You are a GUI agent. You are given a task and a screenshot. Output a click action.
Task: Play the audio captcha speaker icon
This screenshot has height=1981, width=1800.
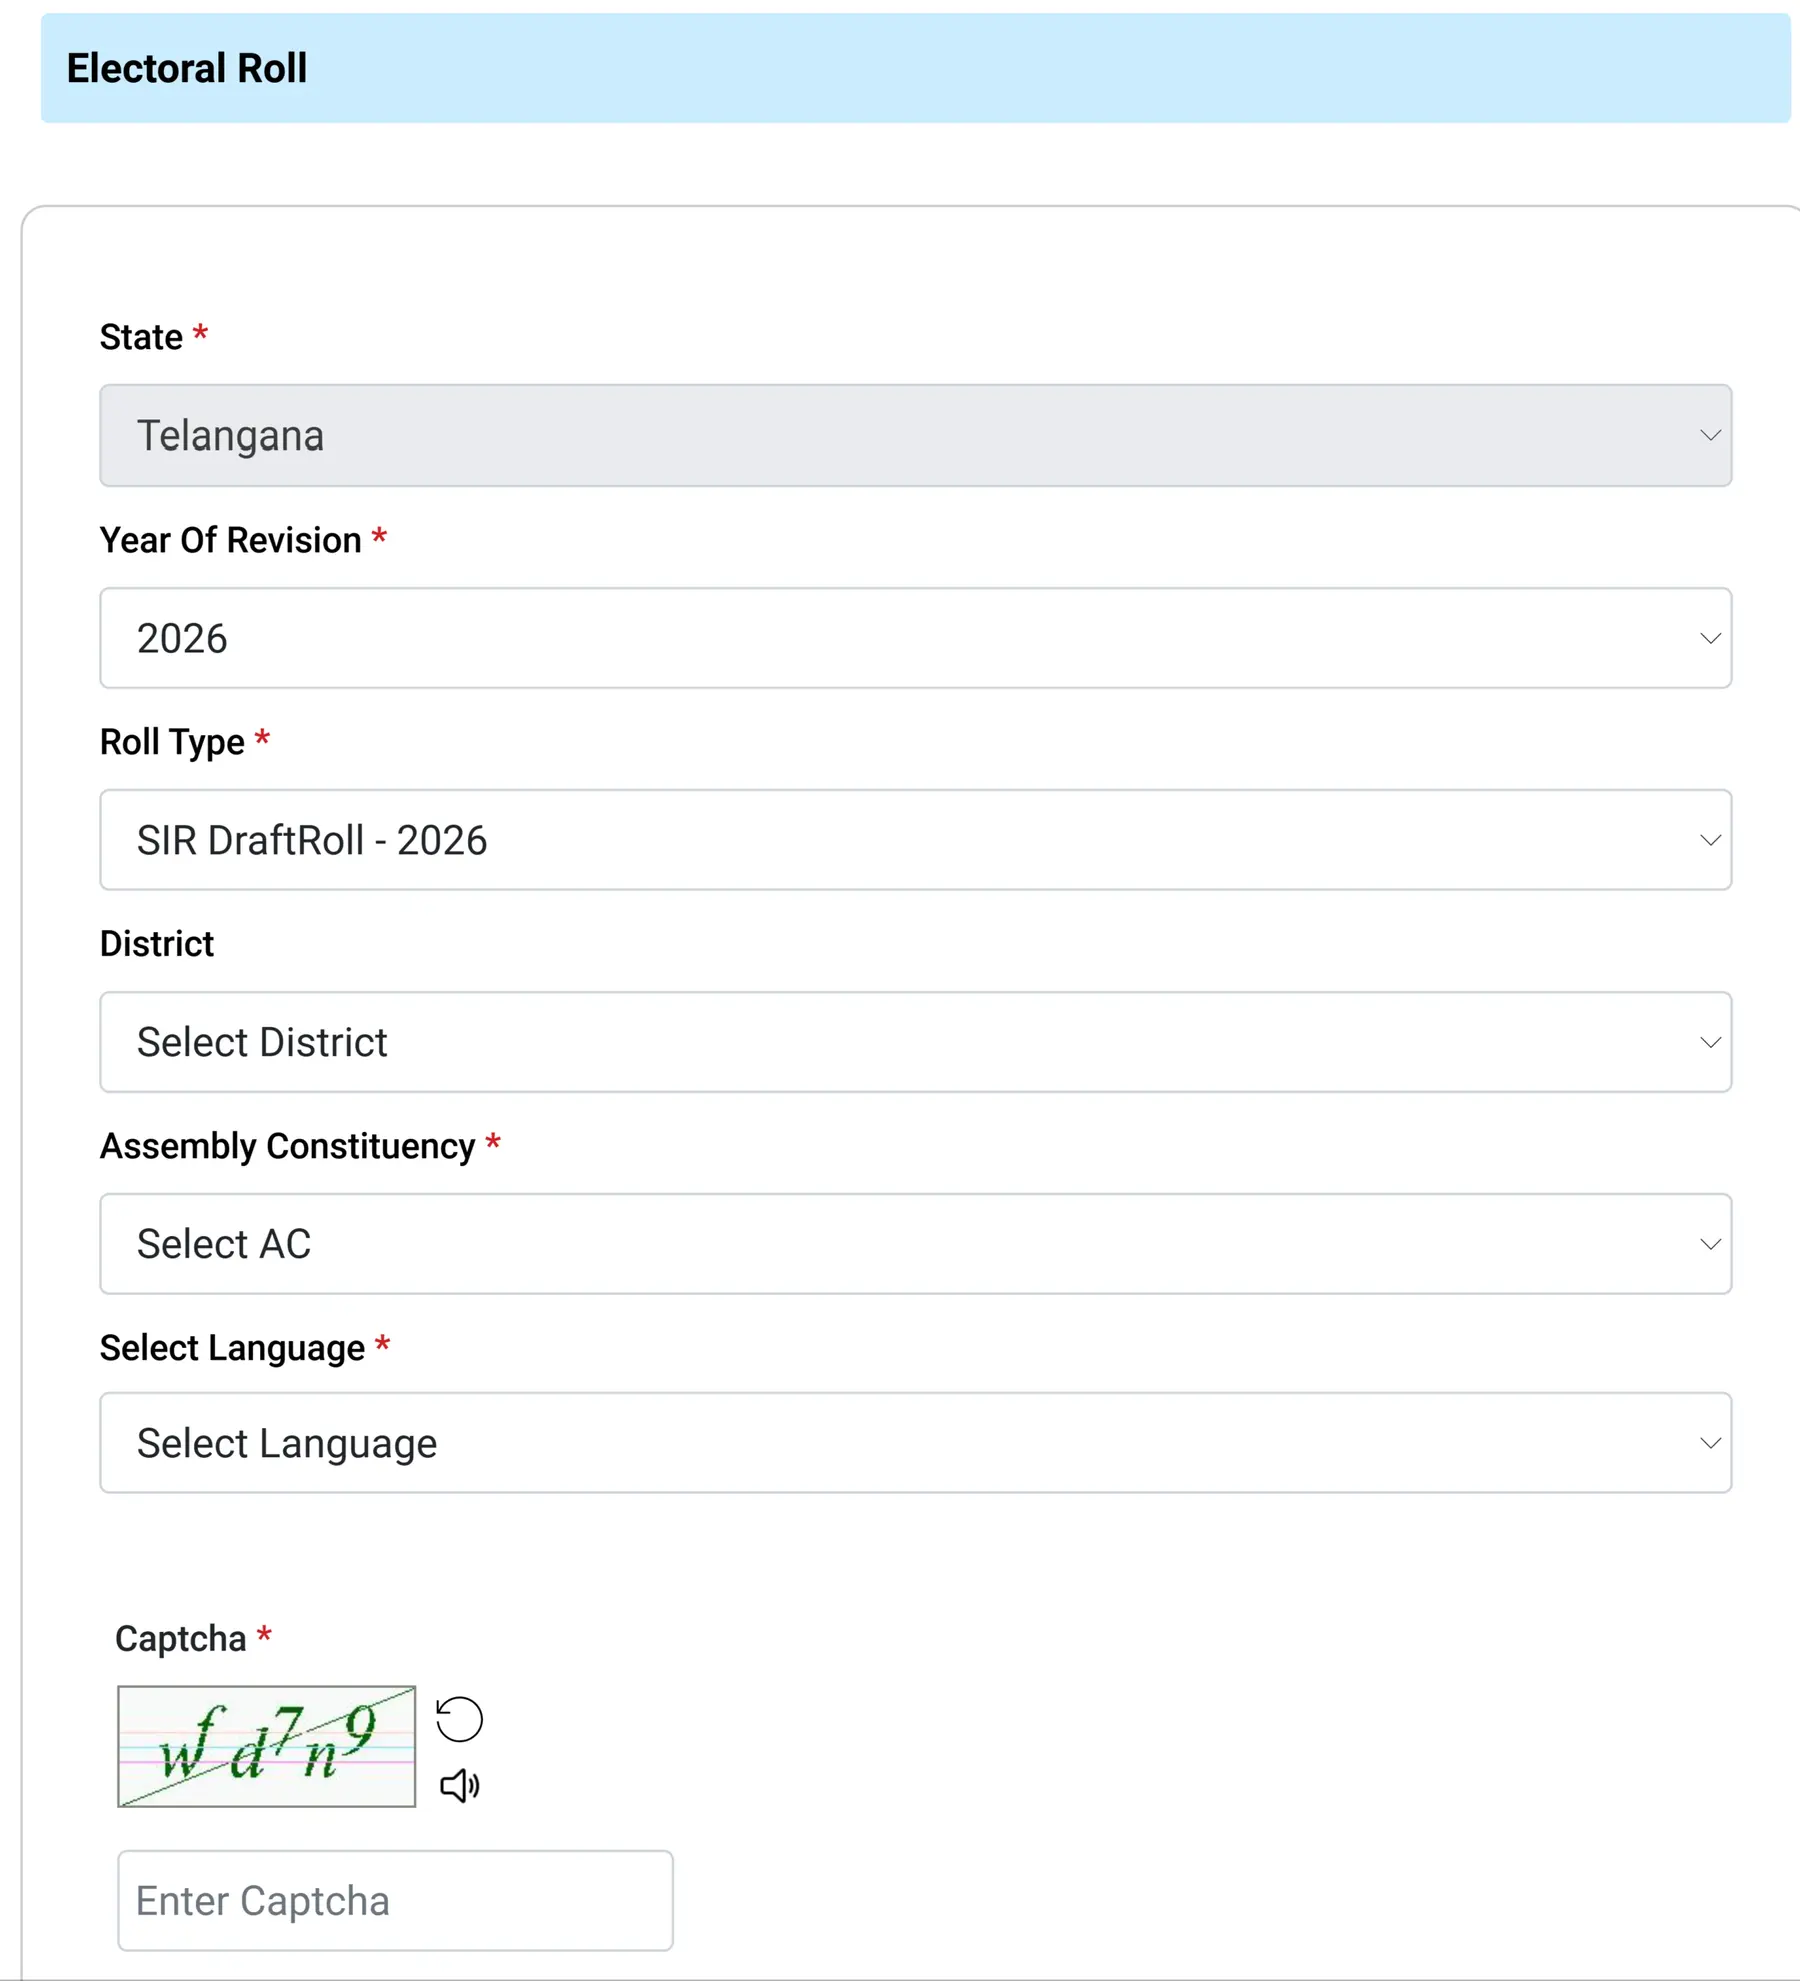pos(460,1785)
